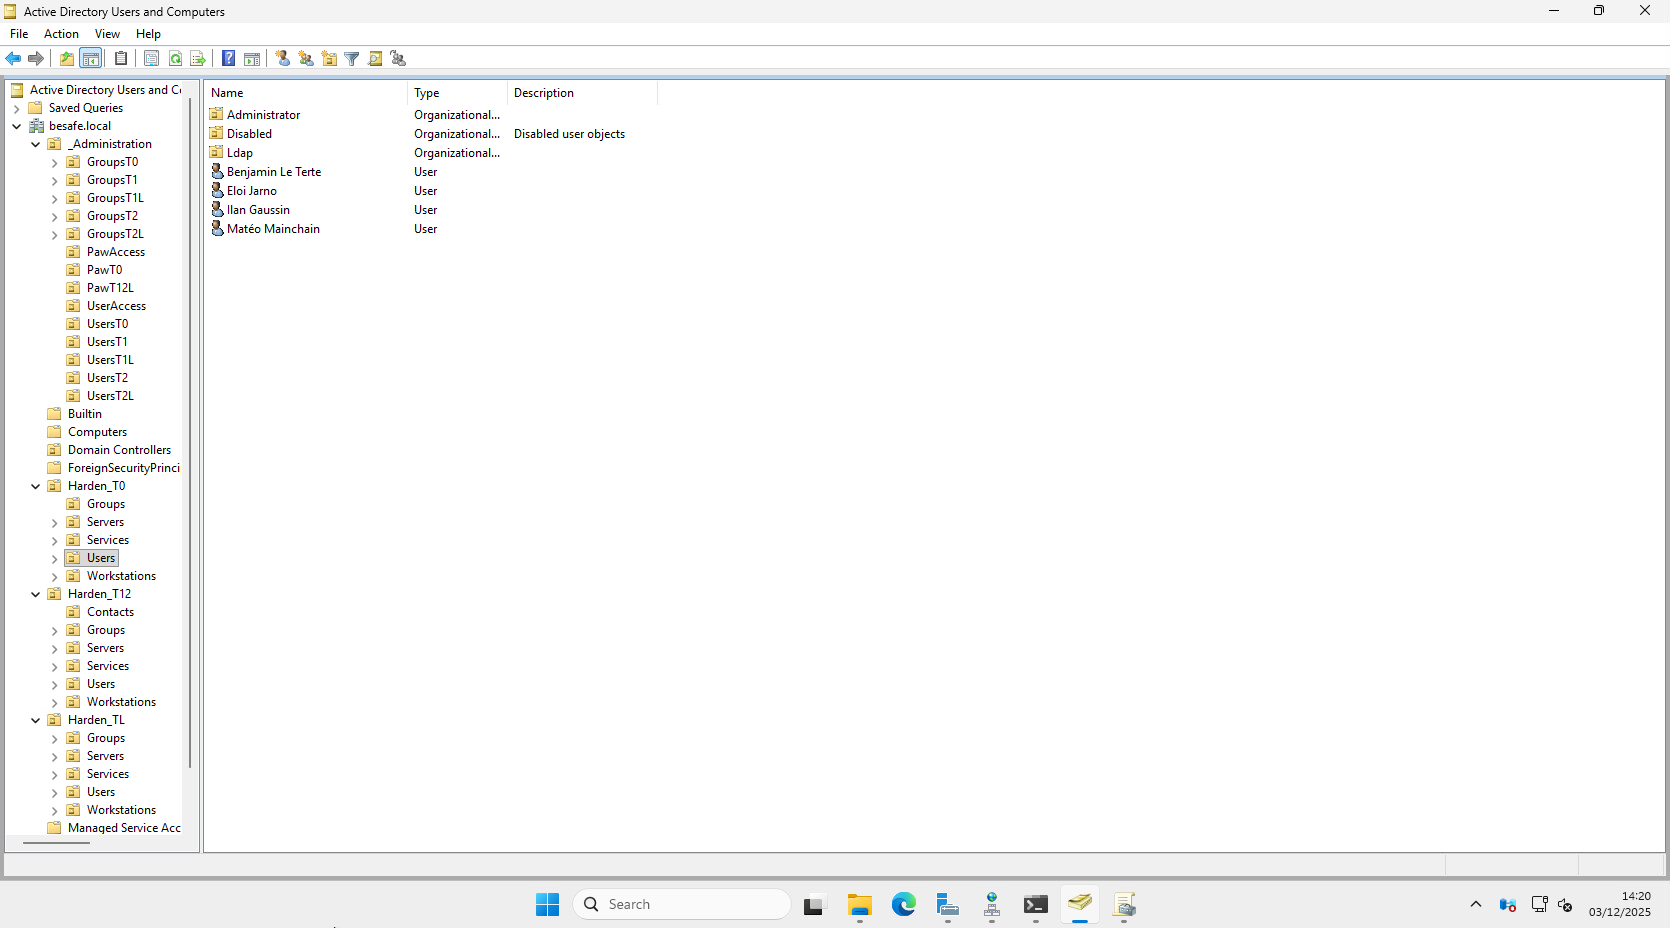Expand Workstations under Harden_T0

[55, 576]
